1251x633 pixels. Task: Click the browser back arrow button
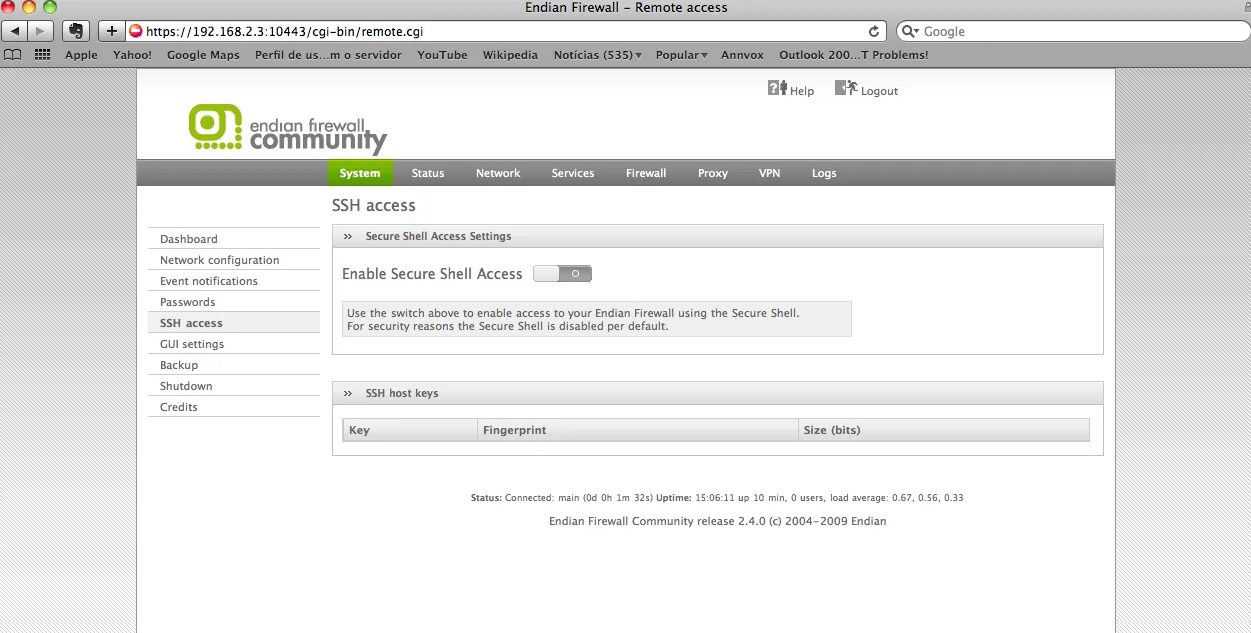point(16,31)
